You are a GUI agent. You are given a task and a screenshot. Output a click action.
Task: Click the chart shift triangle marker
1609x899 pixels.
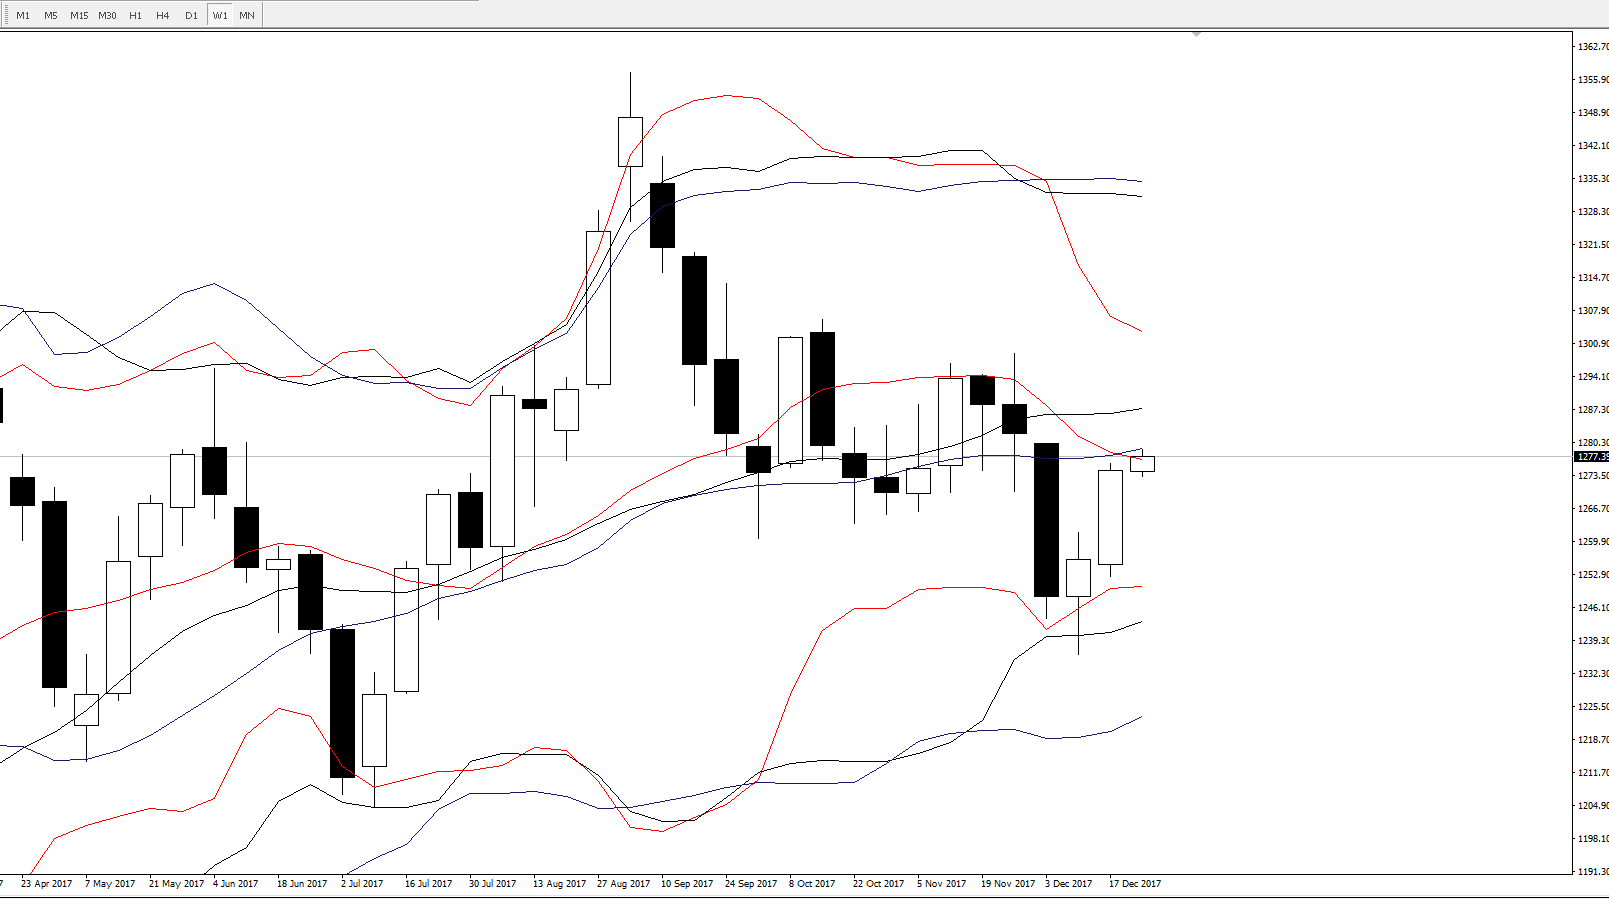[1196, 34]
